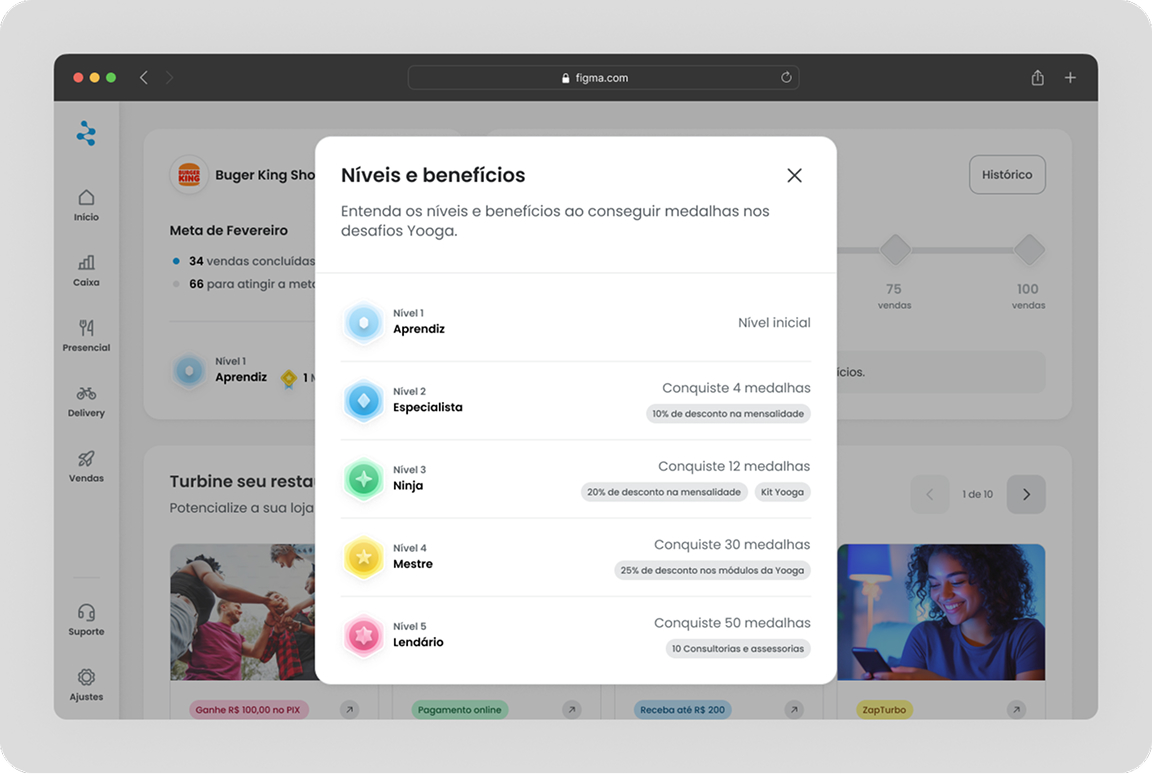Close the Níveis e benefícios dialog
The width and height of the screenshot is (1152, 774).
point(794,176)
